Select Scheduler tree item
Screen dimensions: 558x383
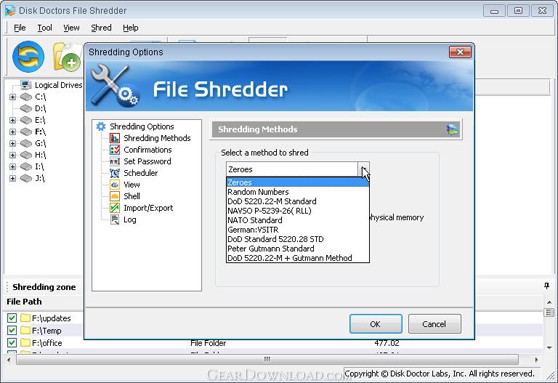pos(141,173)
